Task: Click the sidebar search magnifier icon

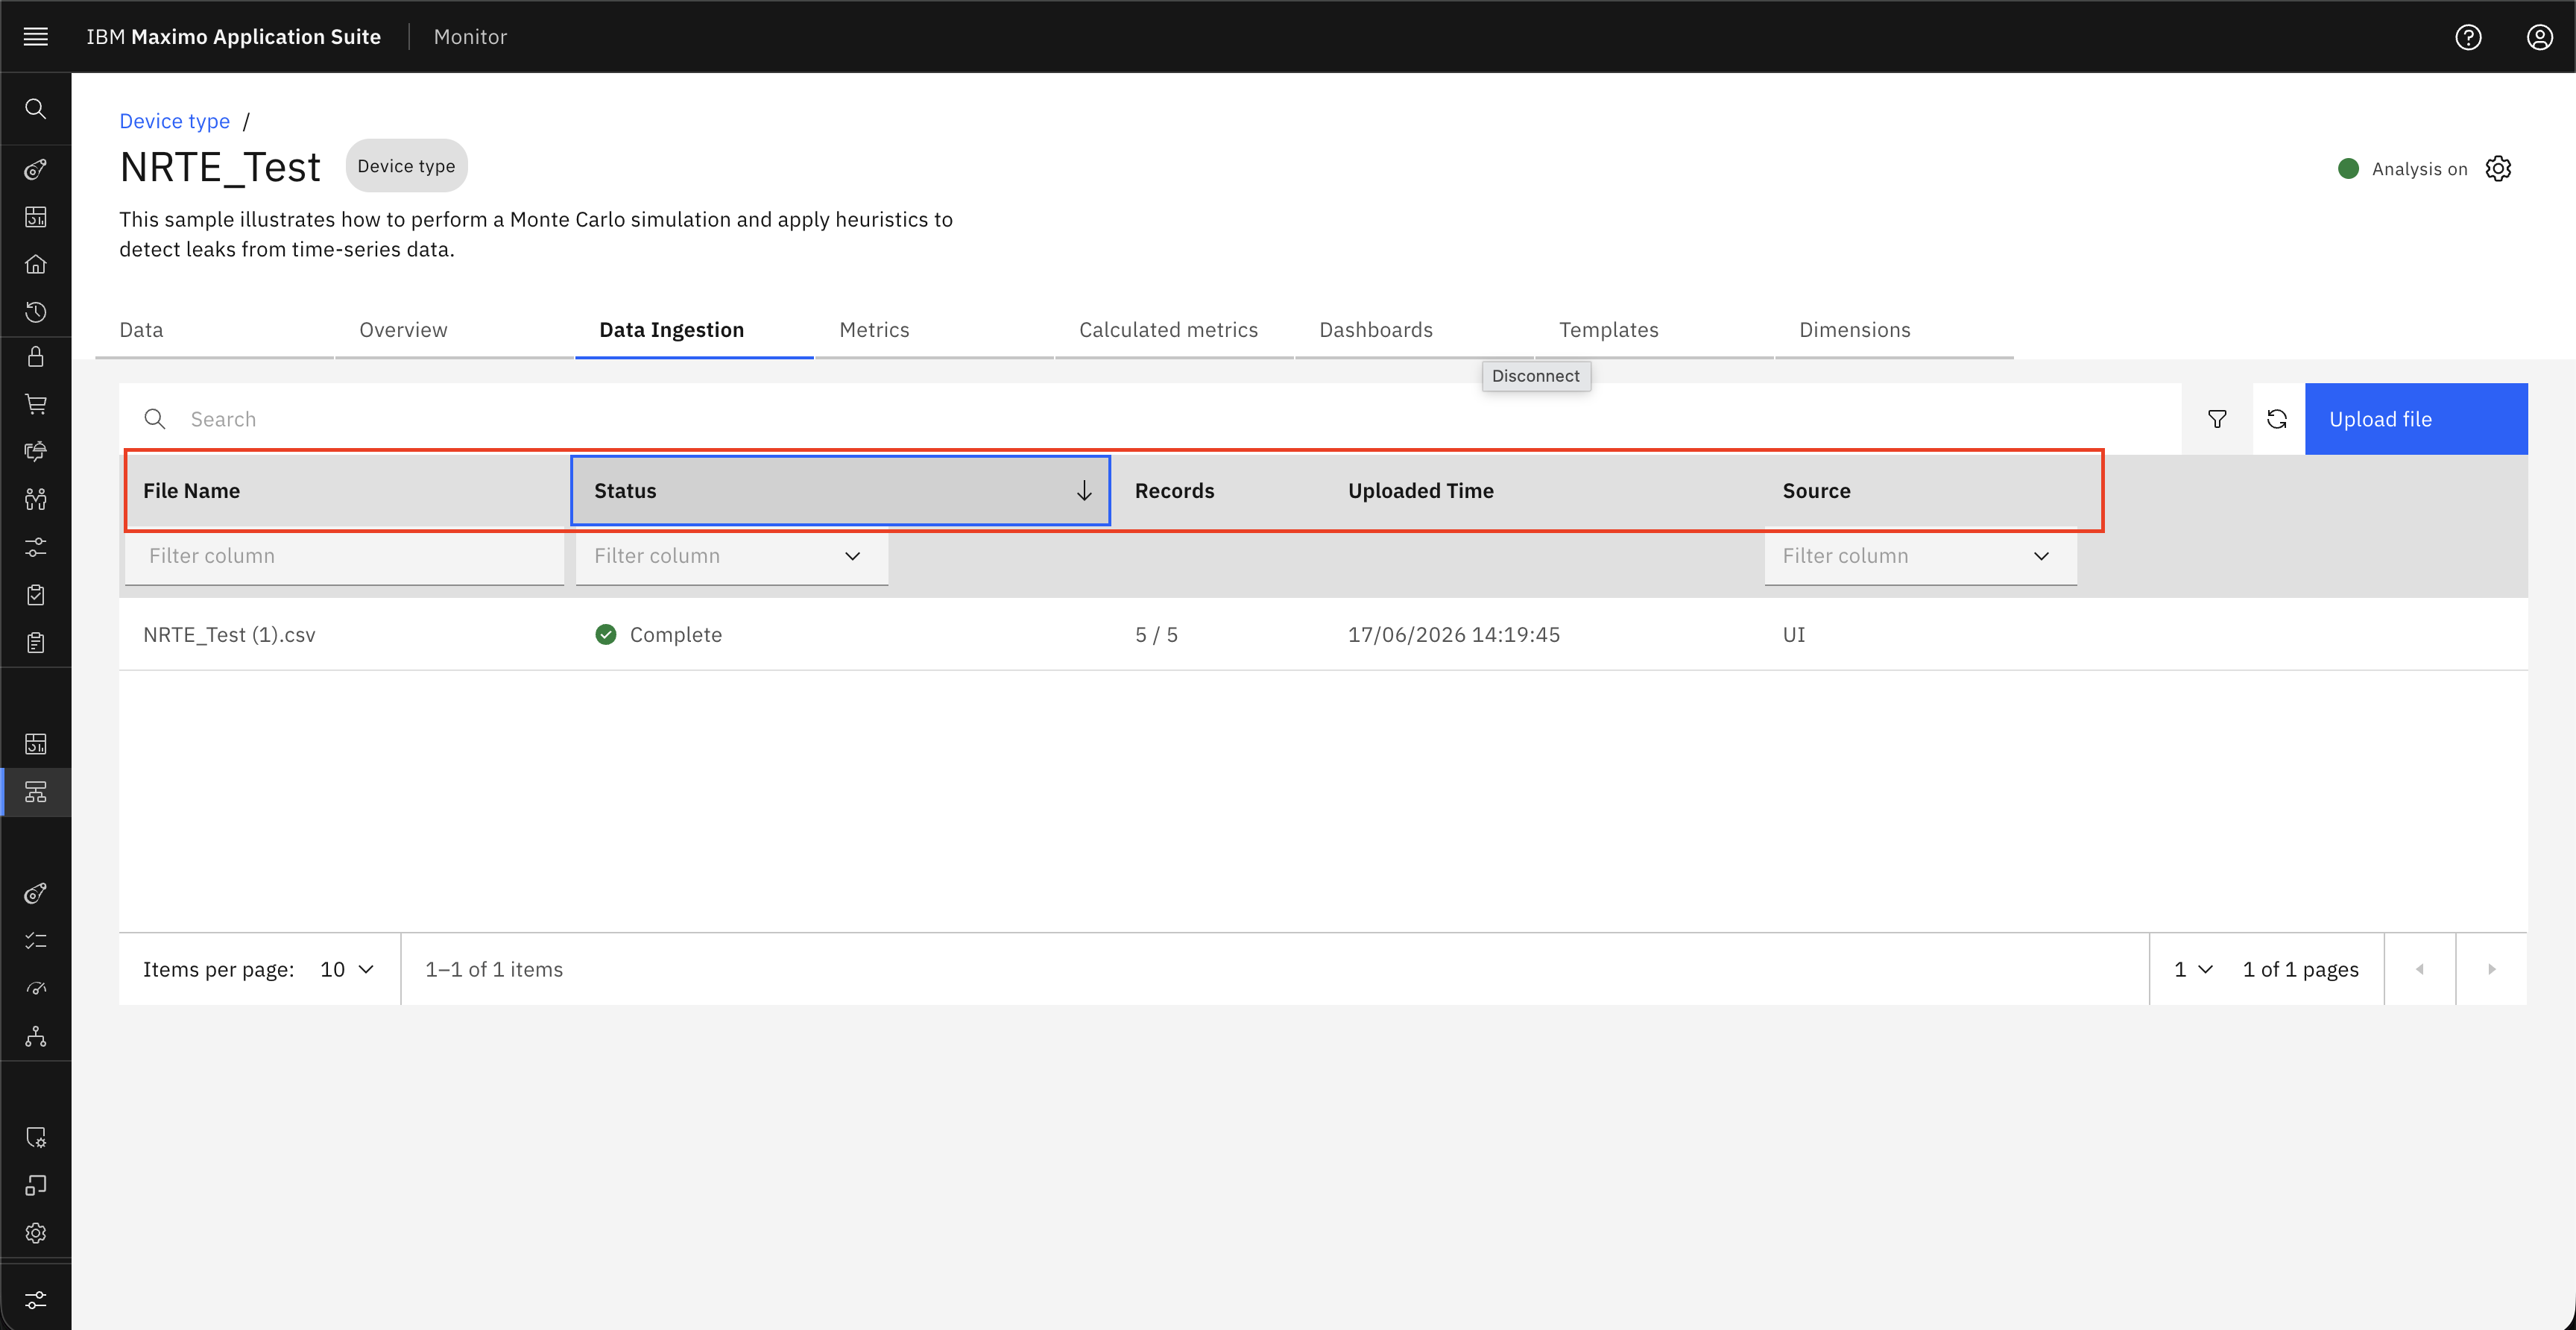Action: [x=36, y=108]
